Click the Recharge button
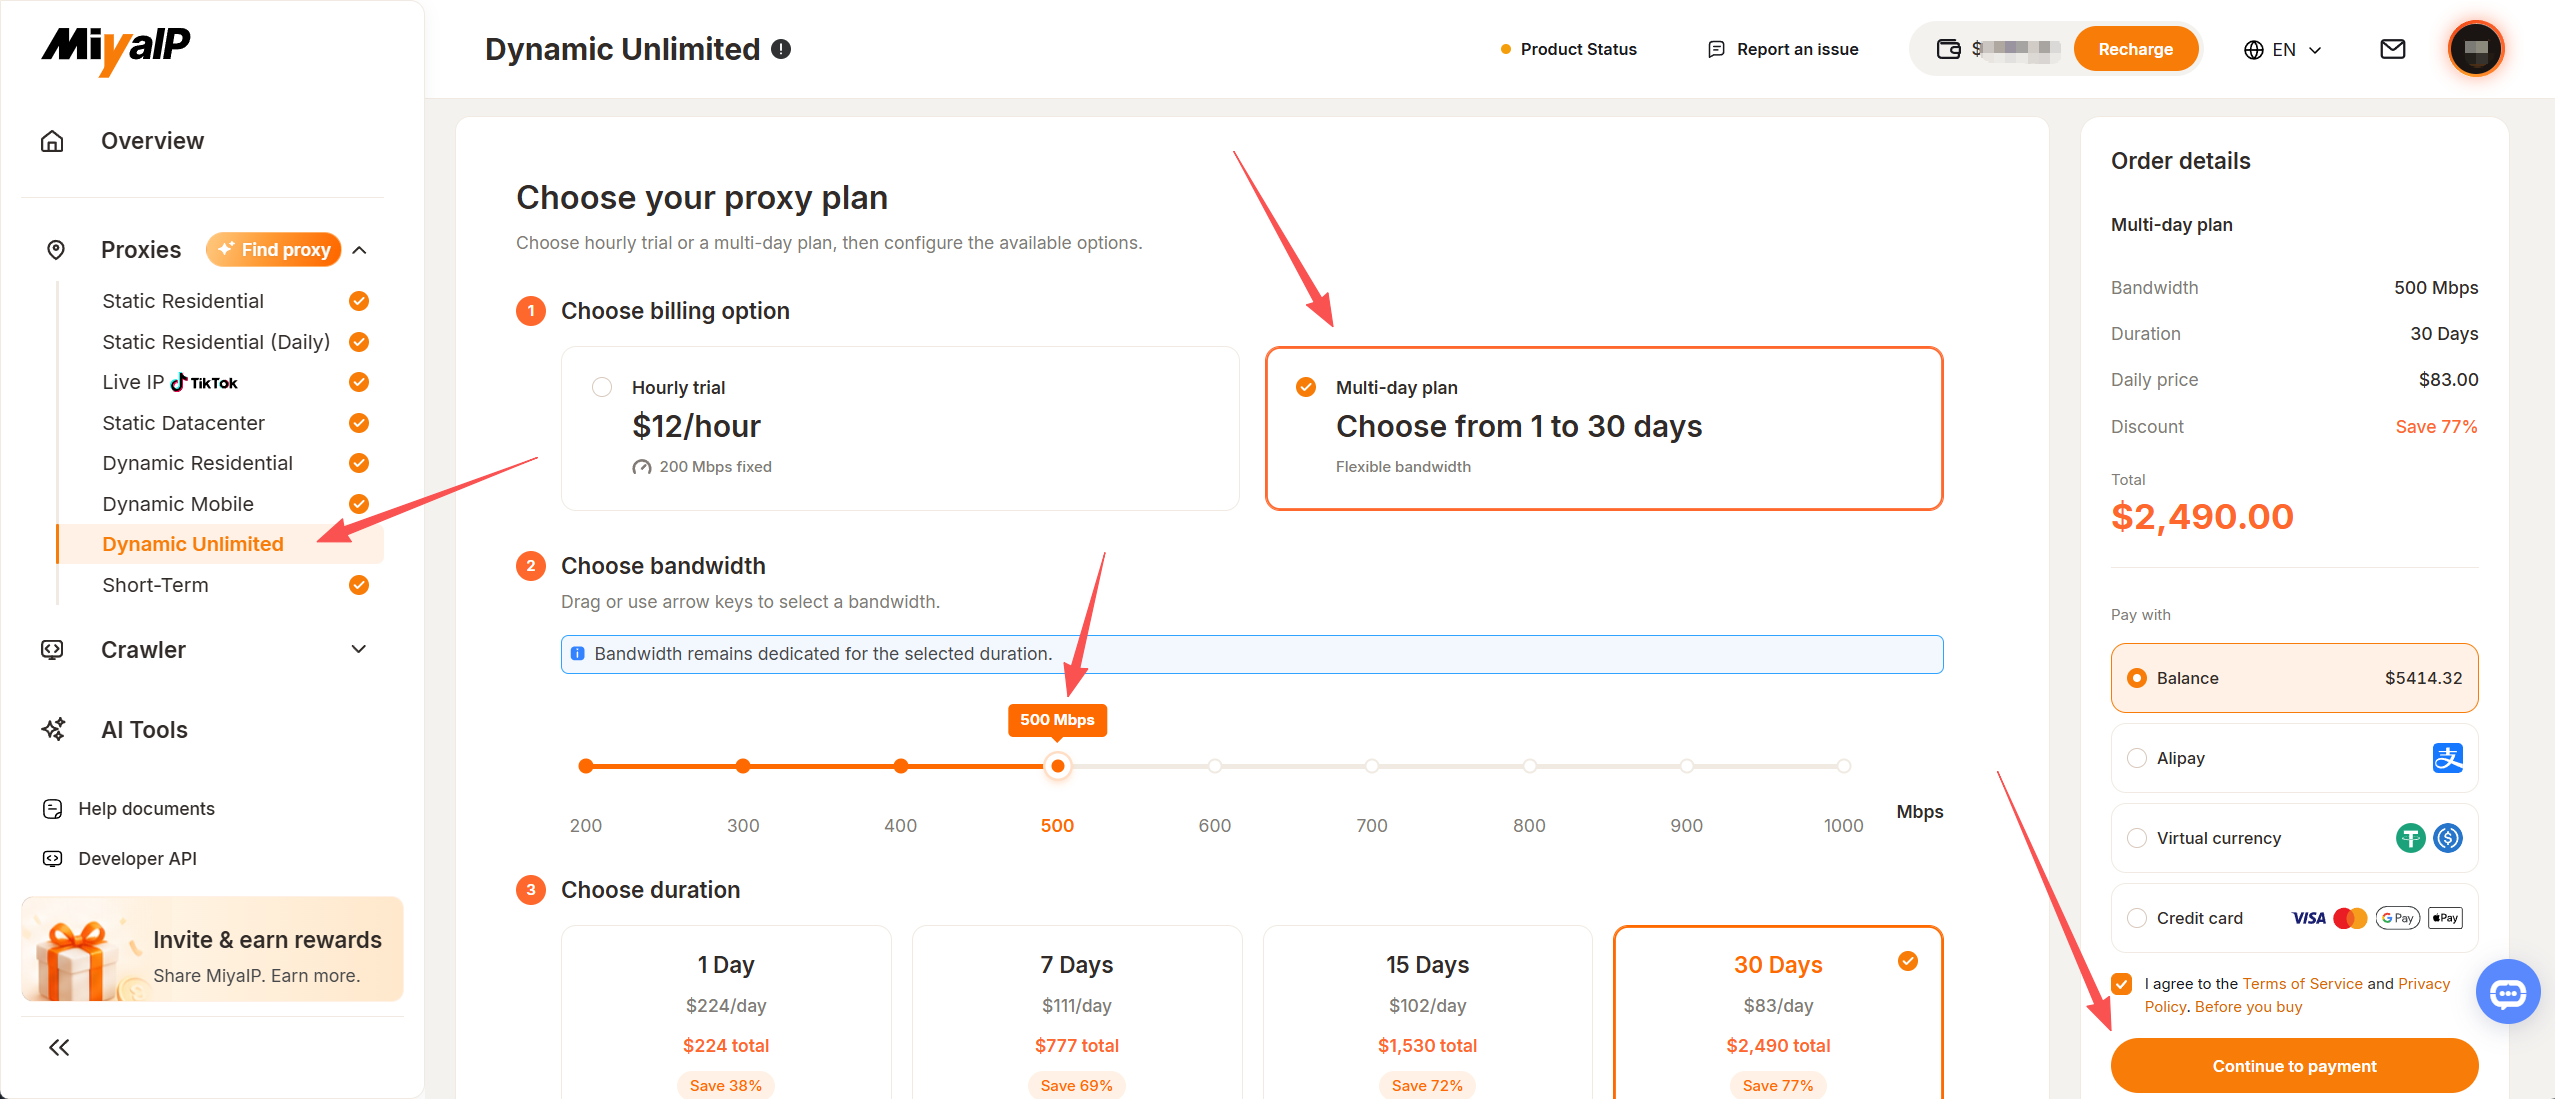 pyautogui.click(x=2135, y=49)
